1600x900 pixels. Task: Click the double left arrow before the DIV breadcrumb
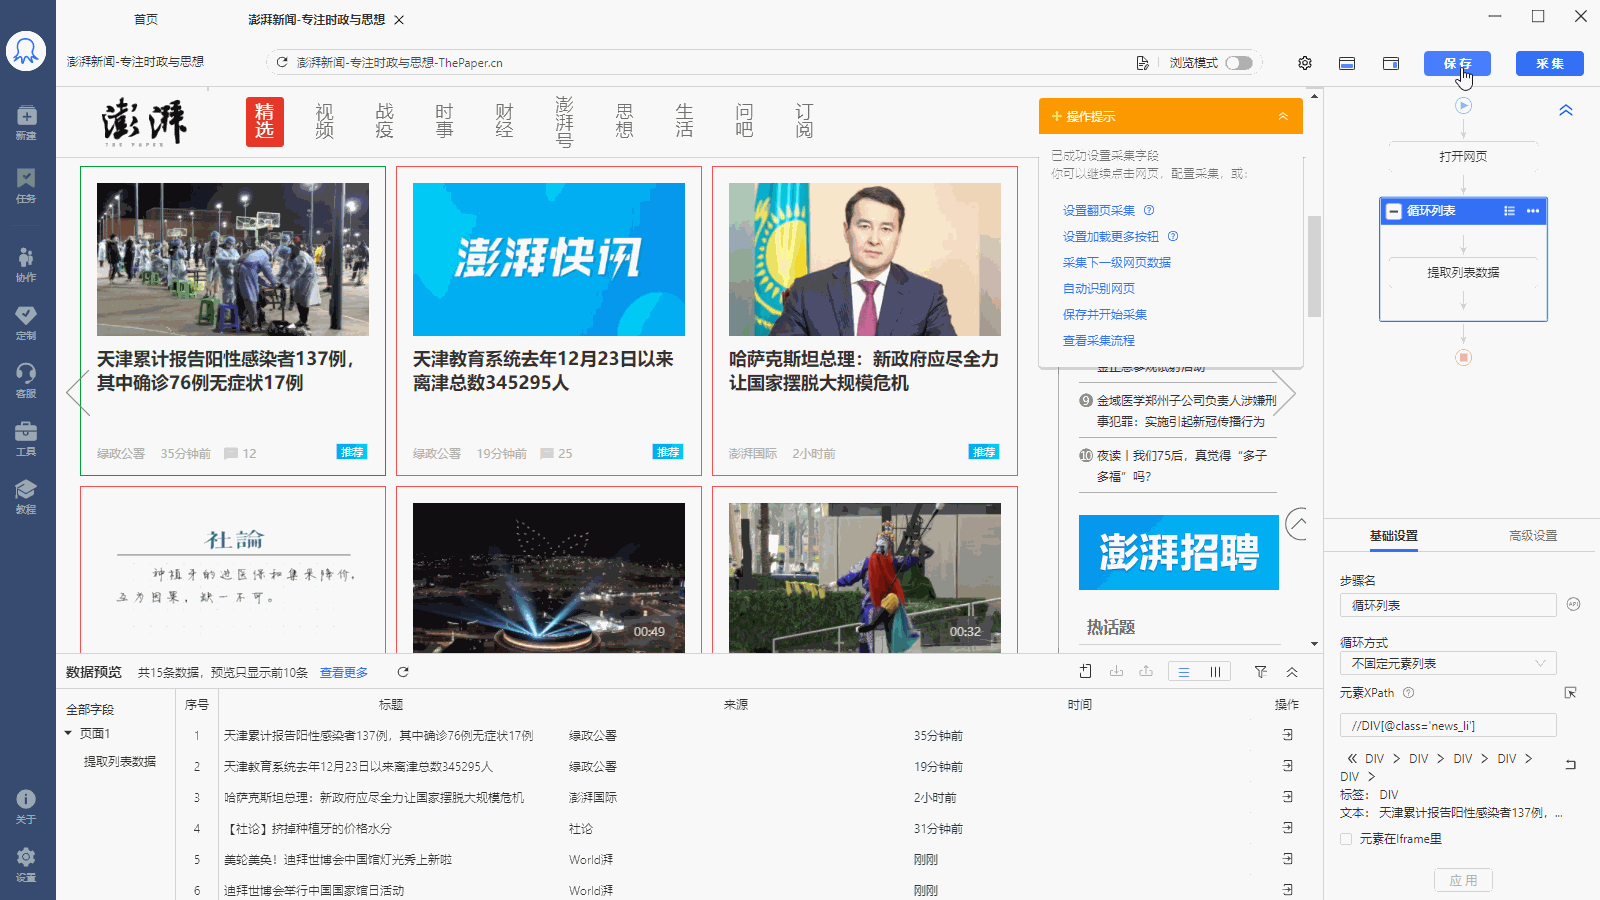[1352, 759]
